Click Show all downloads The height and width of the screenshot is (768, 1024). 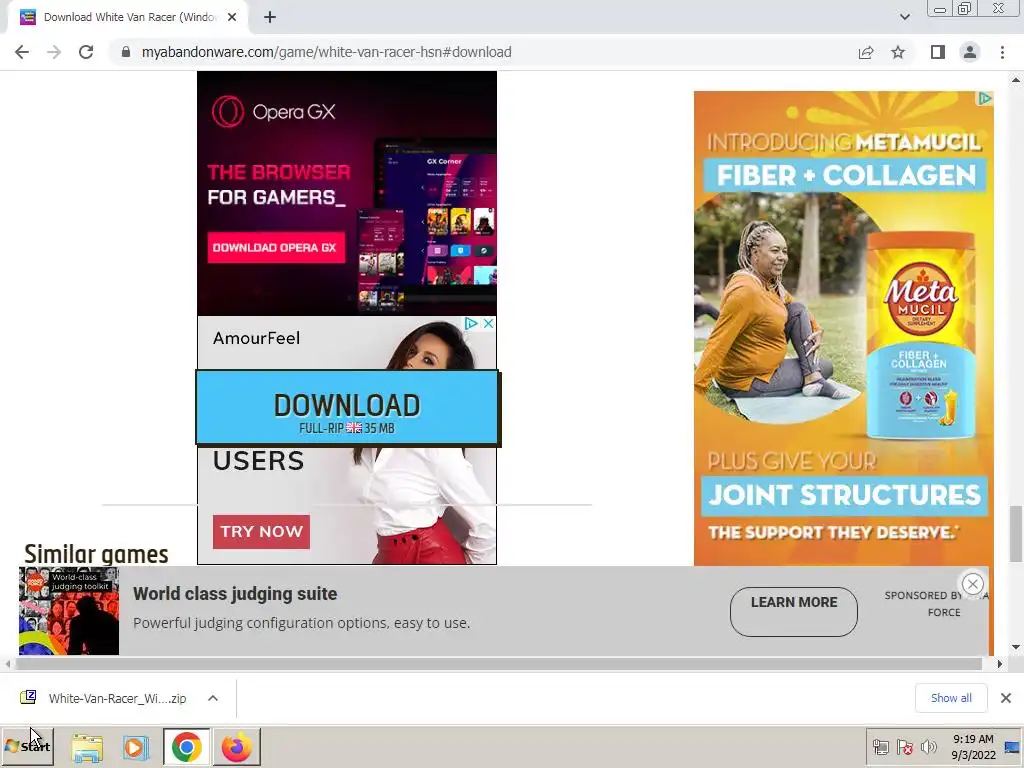click(x=951, y=698)
